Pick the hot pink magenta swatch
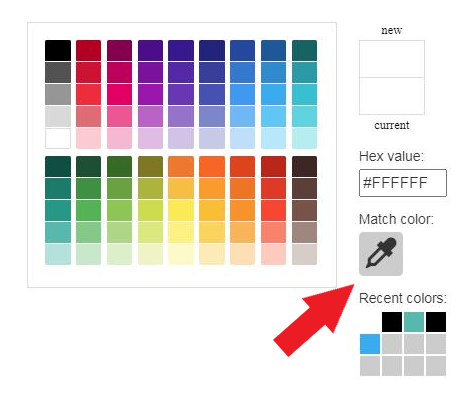 pyautogui.click(x=119, y=94)
